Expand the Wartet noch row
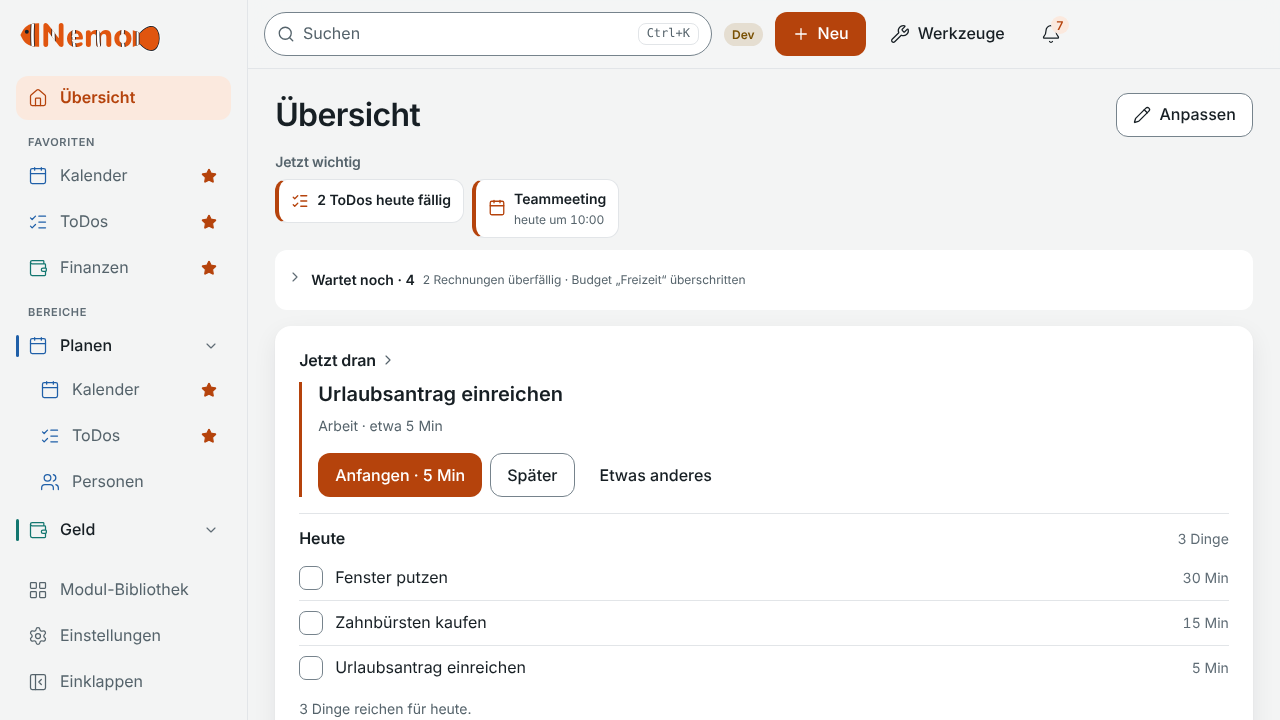The image size is (1280, 720). 764,280
